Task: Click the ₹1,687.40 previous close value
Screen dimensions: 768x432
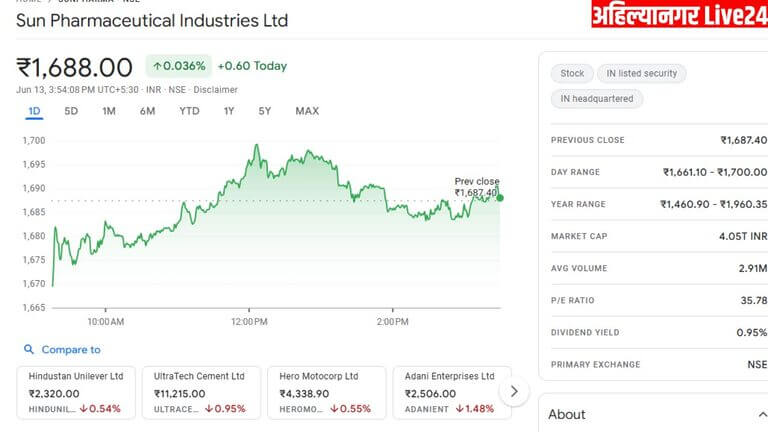Action: 744,140
